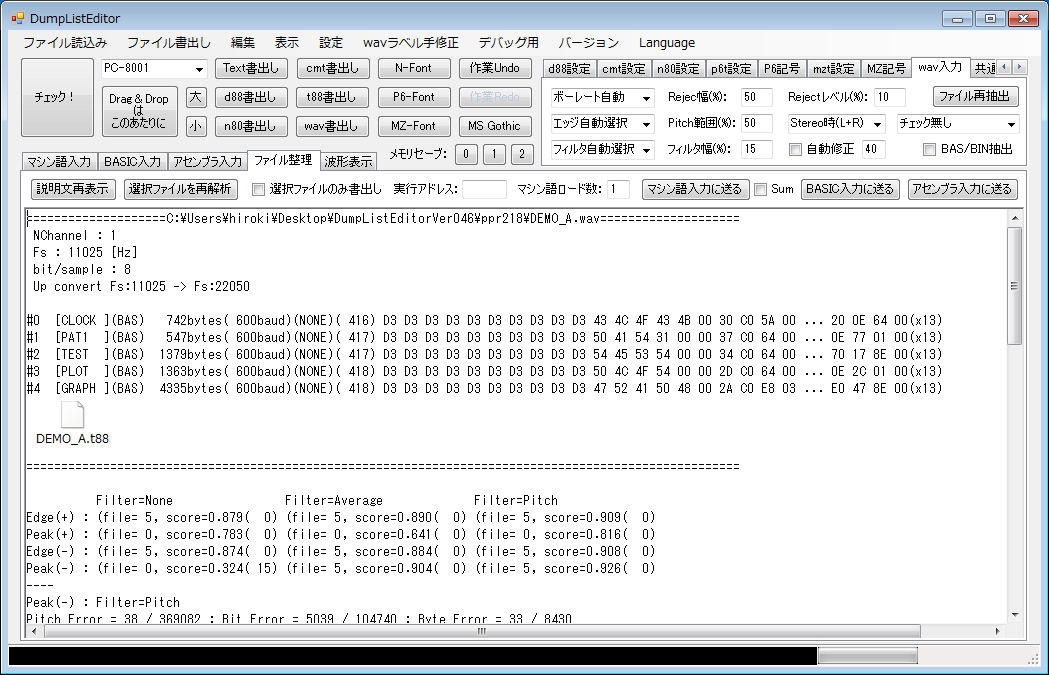Click the 小 font shrink button
Image resolution: width=1049 pixels, height=675 pixels.
click(195, 126)
